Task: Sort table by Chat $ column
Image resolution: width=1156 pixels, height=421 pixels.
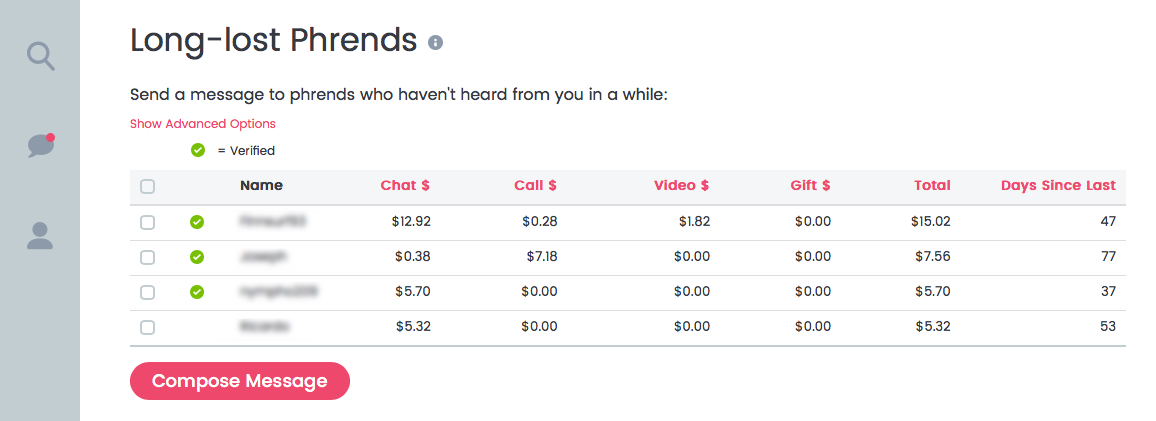Action: [405, 186]
